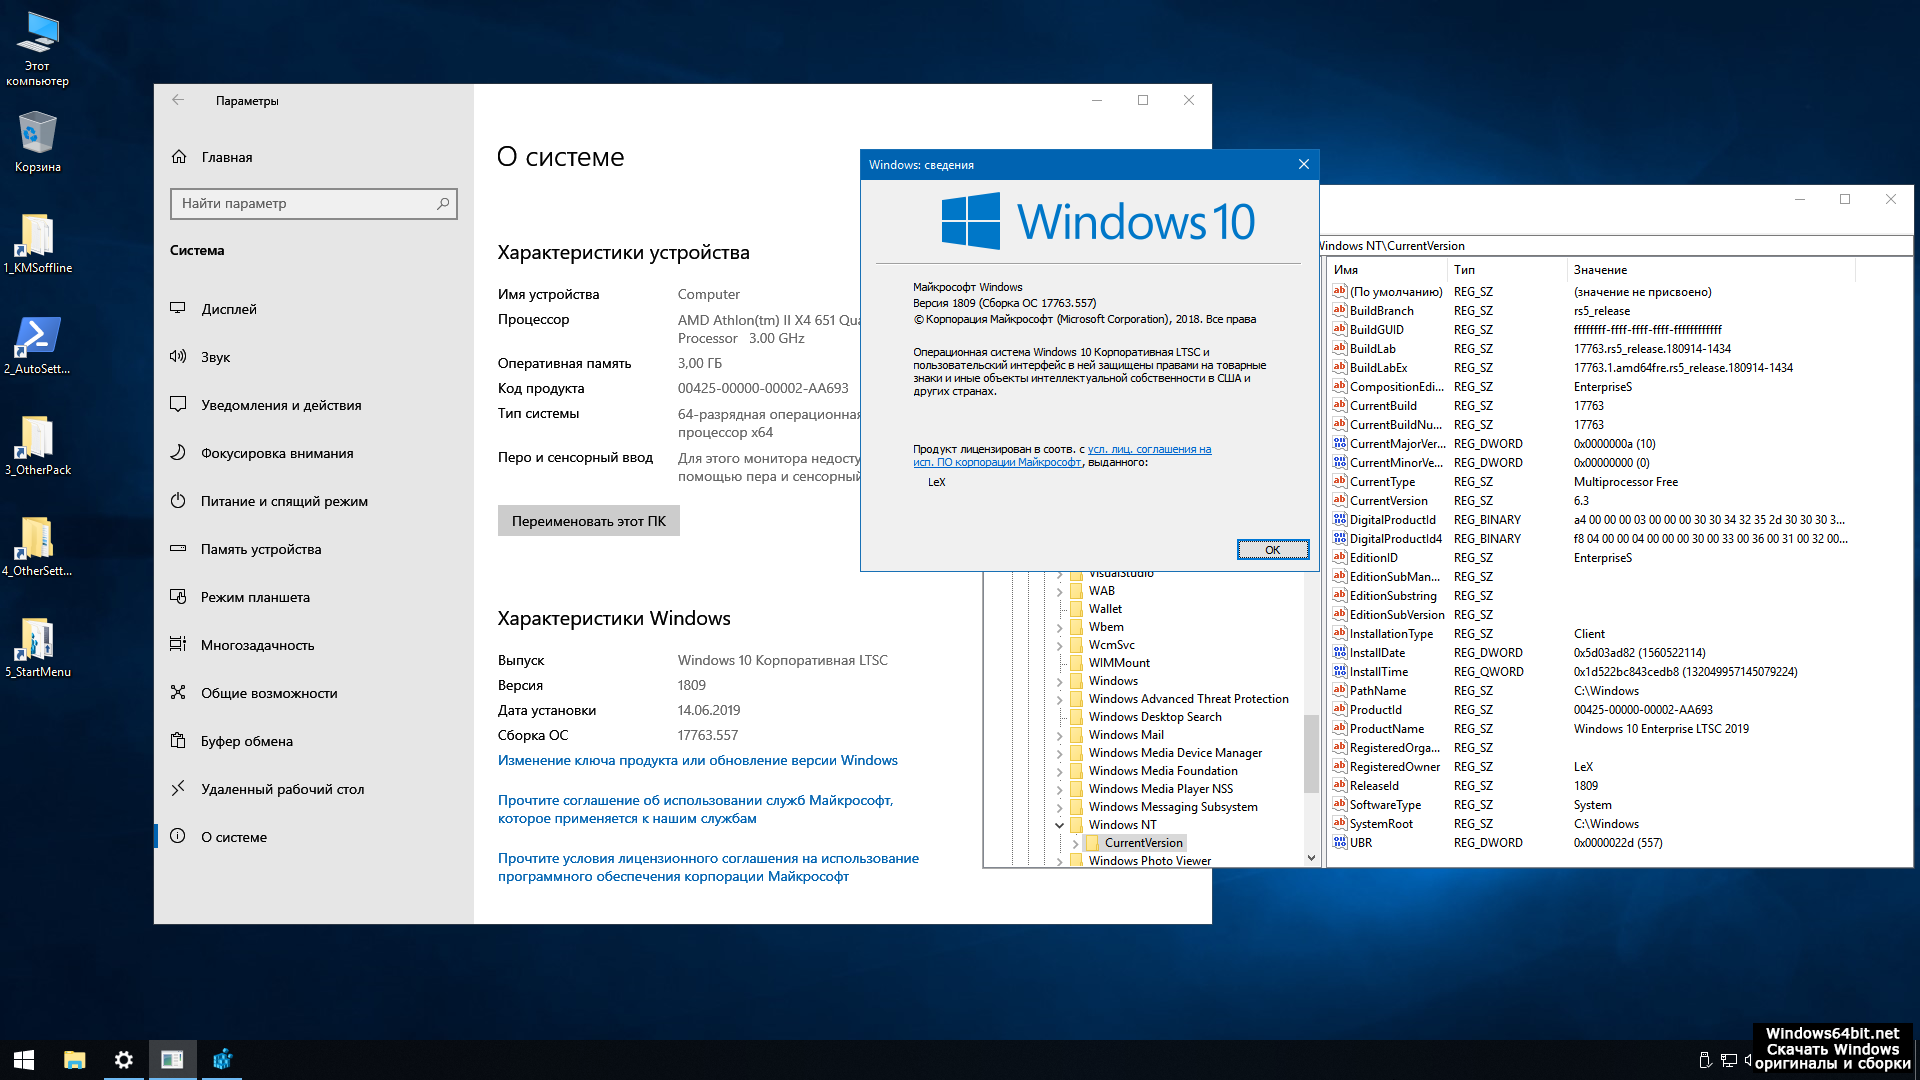Expand the CurrentVersion registry key

pyautogui.click(x=1075, y=843)
